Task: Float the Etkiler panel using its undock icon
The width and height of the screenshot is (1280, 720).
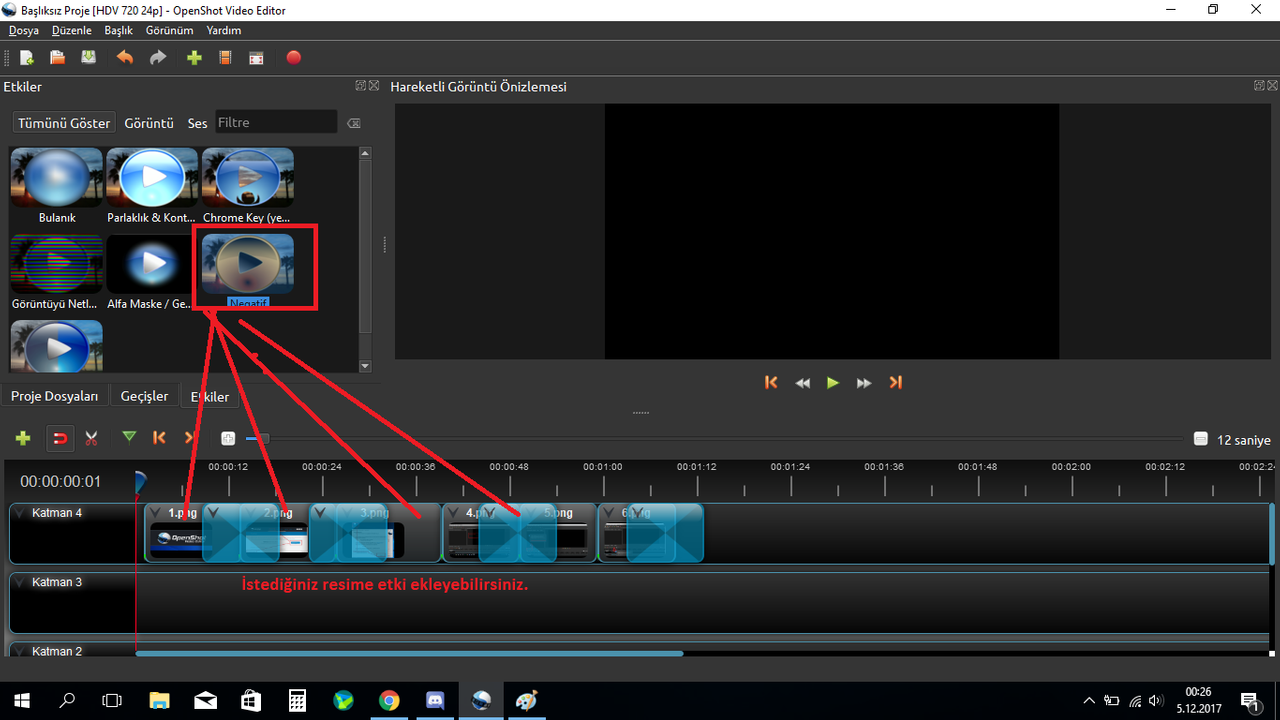Action: pyautogui.click(x=360, y=86)
